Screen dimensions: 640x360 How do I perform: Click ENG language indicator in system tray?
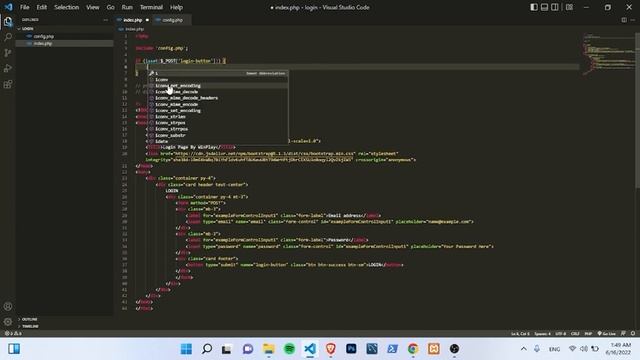coord(554,349)
